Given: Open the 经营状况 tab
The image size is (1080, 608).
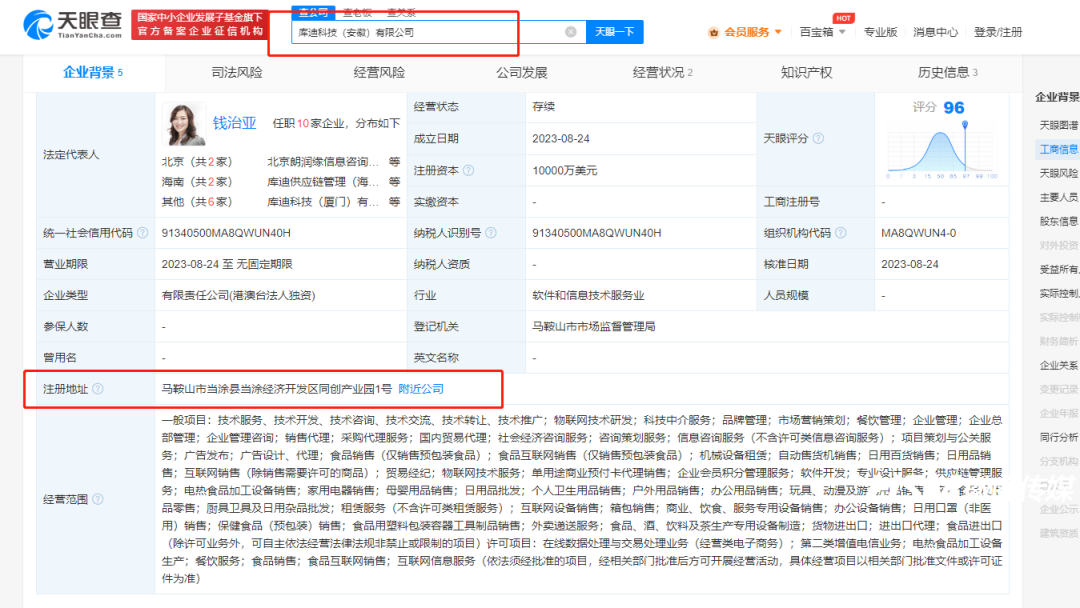Looking at the screenshot, I should 663,72.
